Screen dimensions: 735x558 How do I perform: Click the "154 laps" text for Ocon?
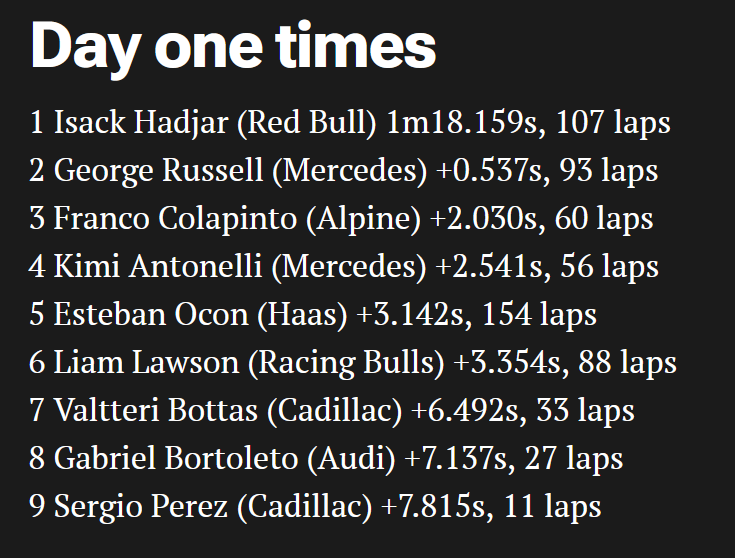coord(539,314)
